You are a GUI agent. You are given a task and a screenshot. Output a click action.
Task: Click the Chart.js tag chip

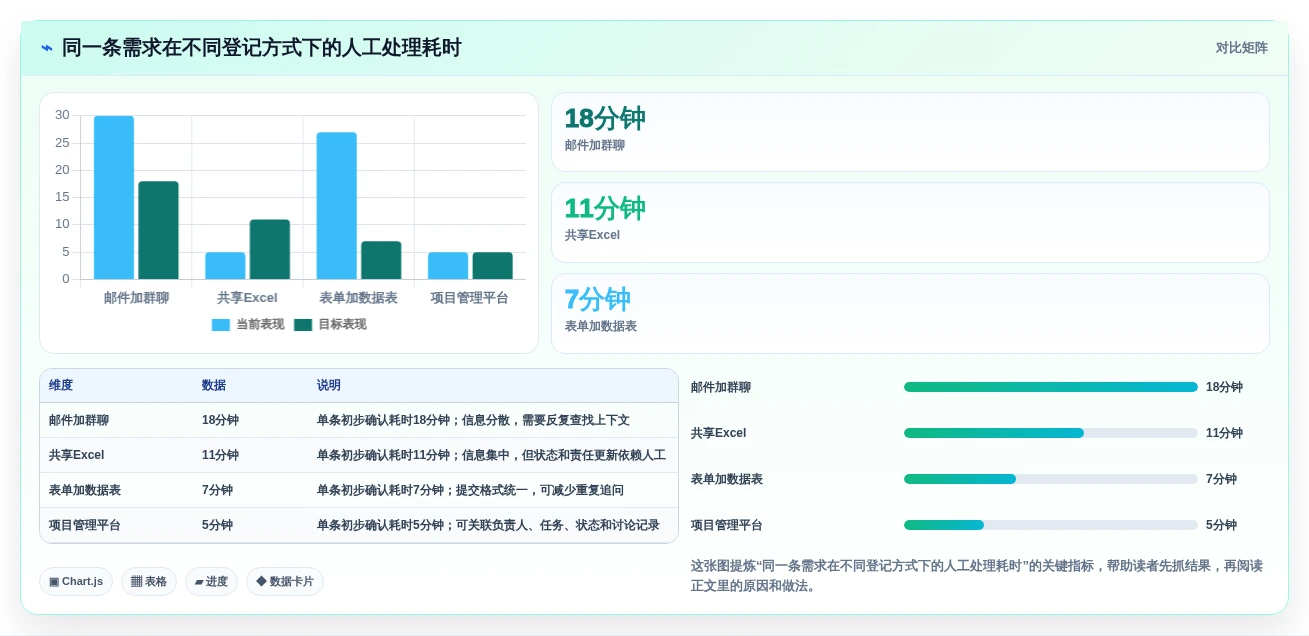[76, 582]
